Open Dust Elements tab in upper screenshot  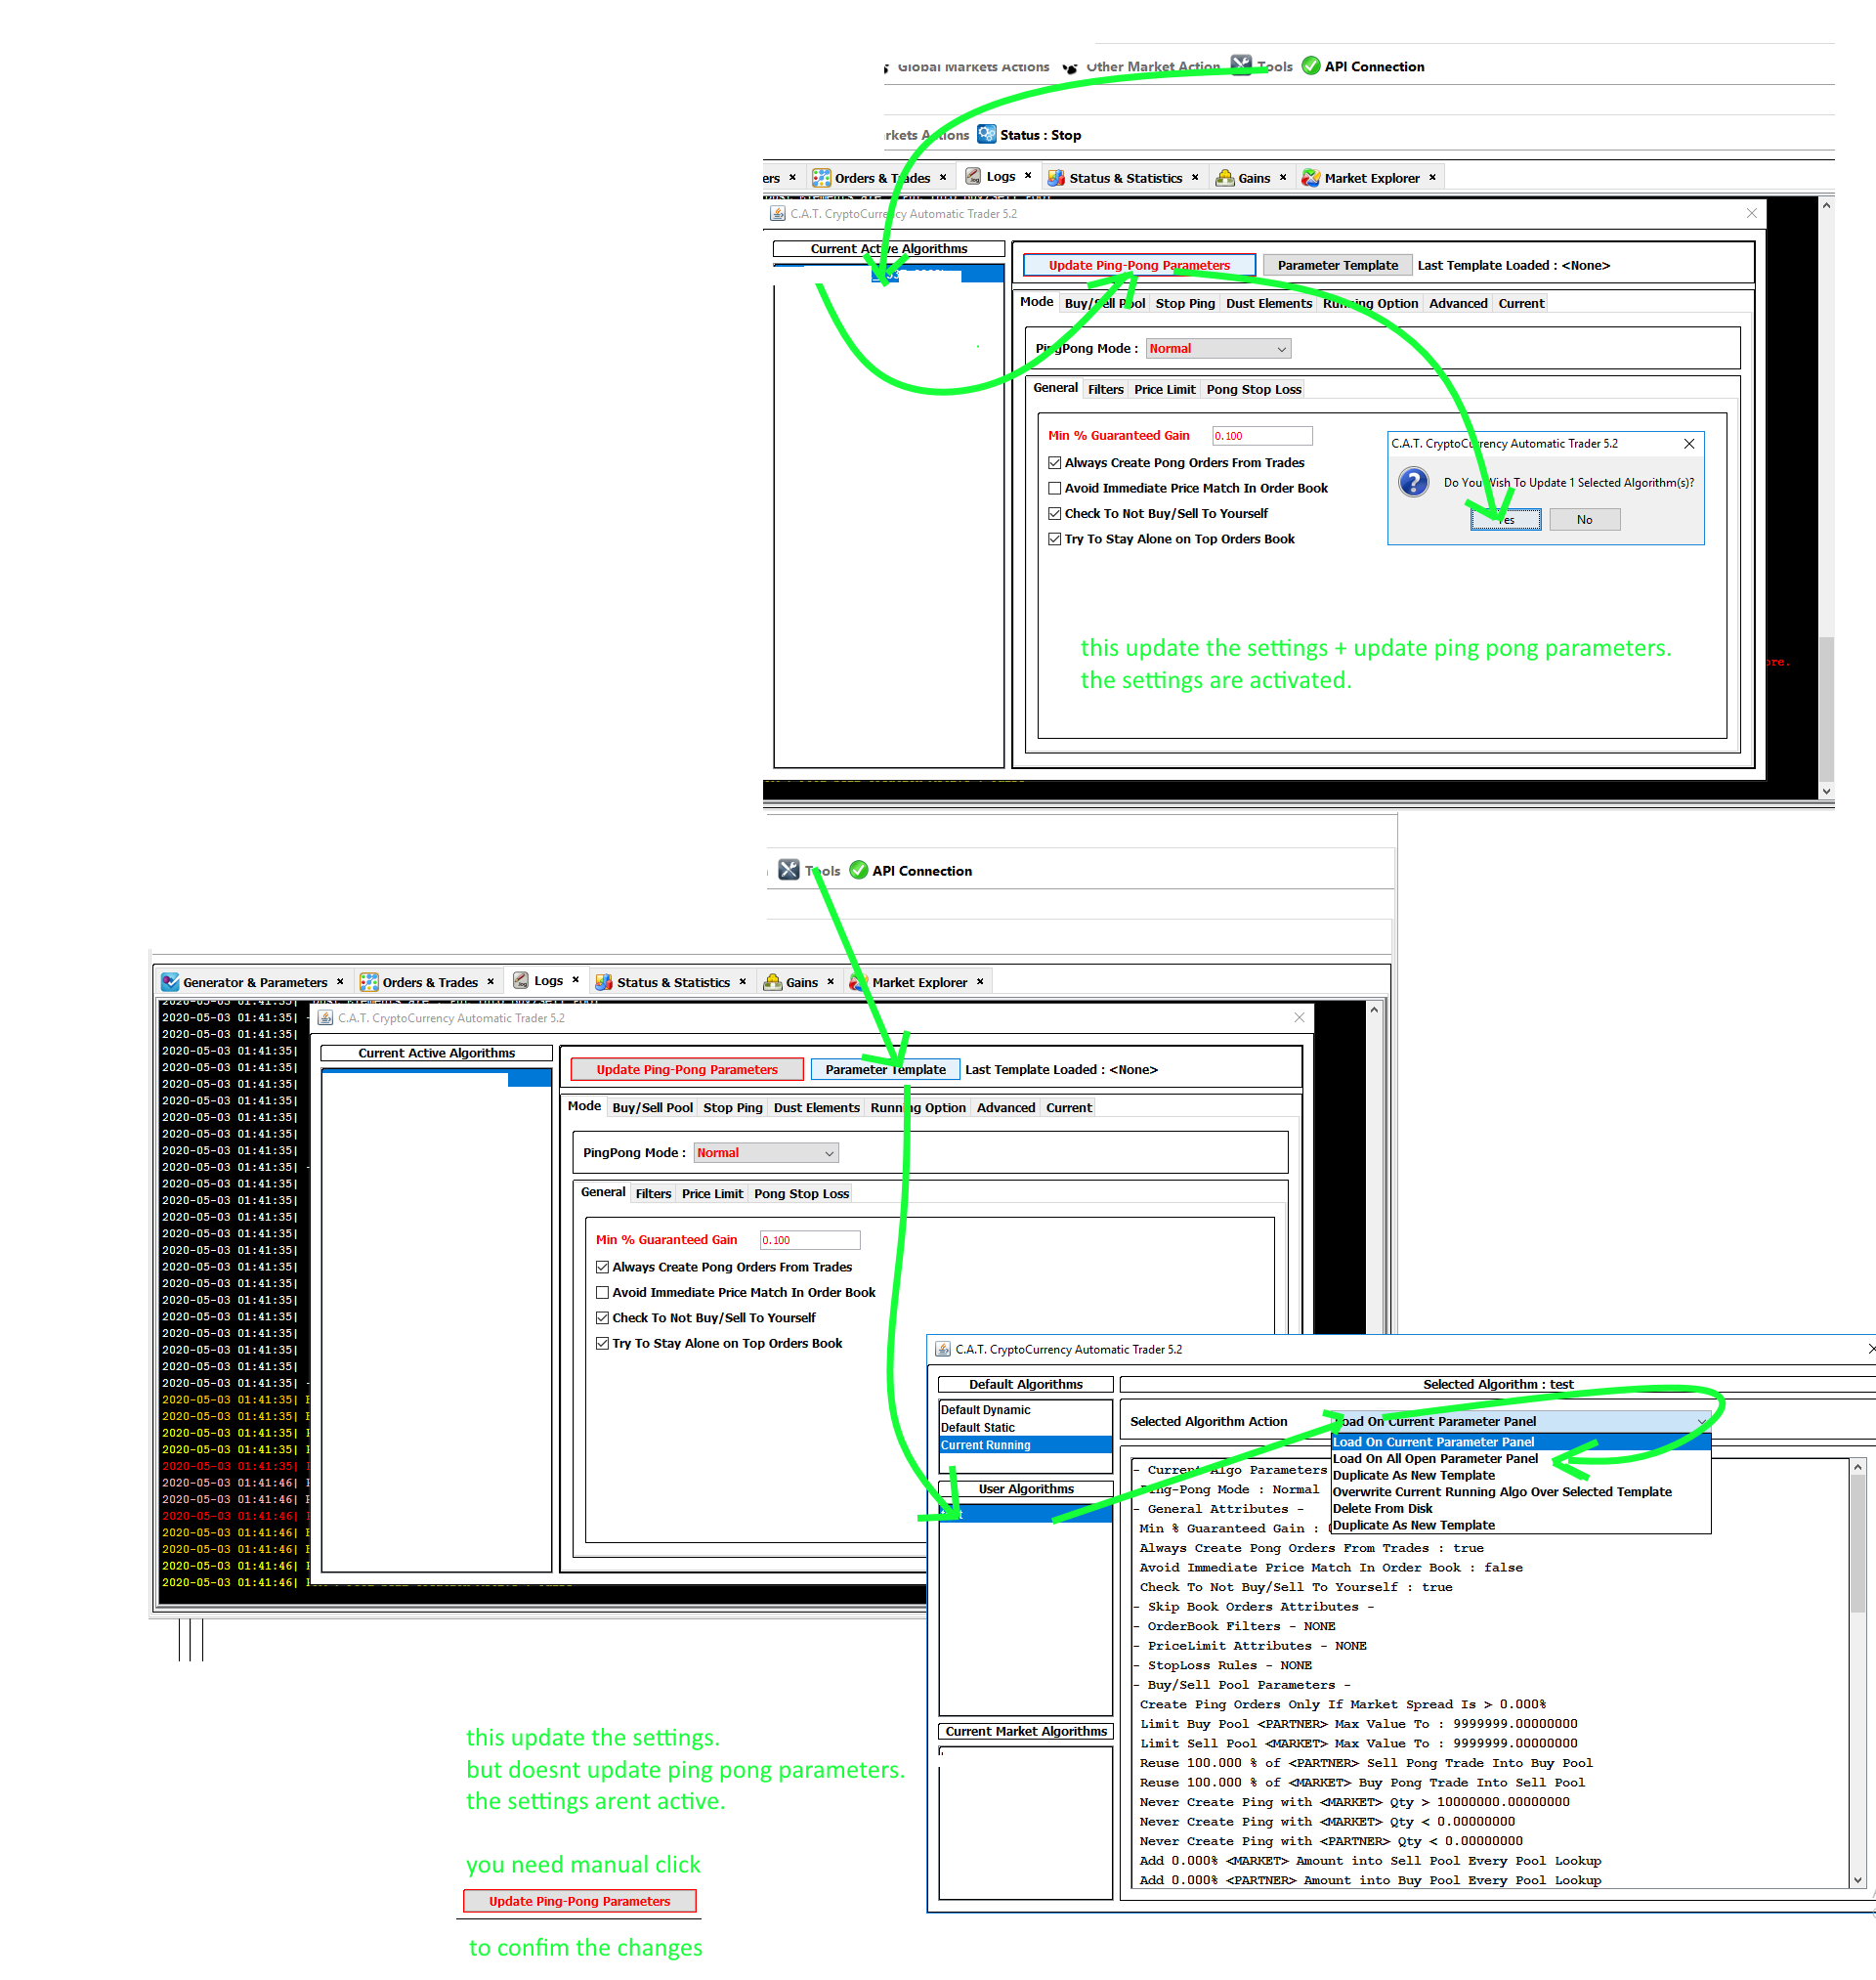1268,304
